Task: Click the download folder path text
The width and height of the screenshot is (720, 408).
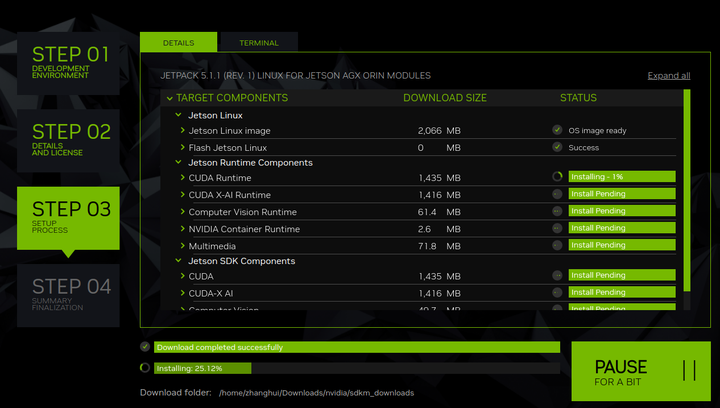Action: tap(316, 393)
